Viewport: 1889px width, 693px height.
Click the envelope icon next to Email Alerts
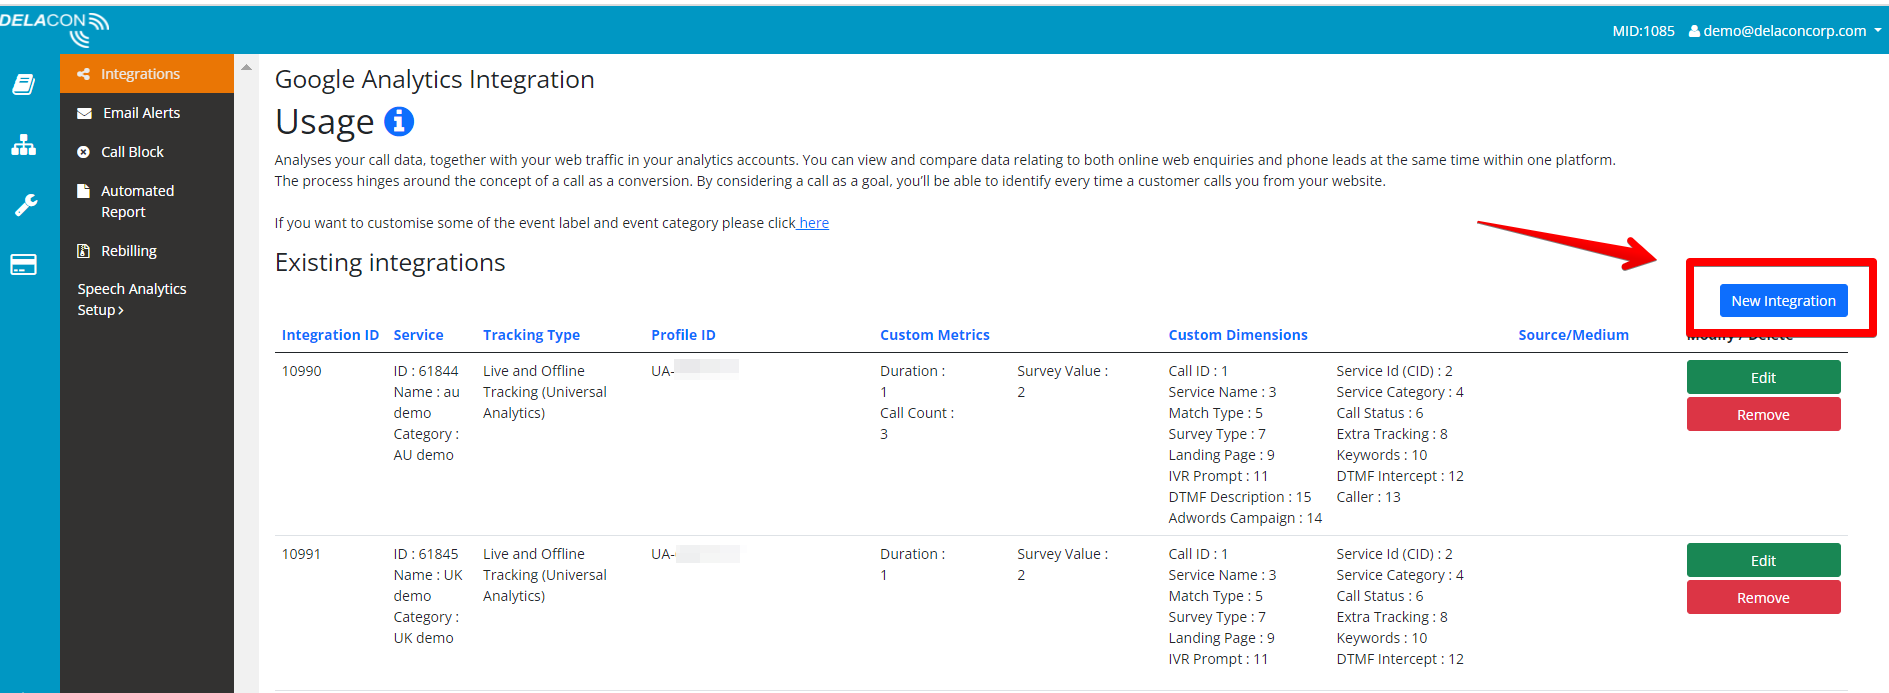[84, 113]
